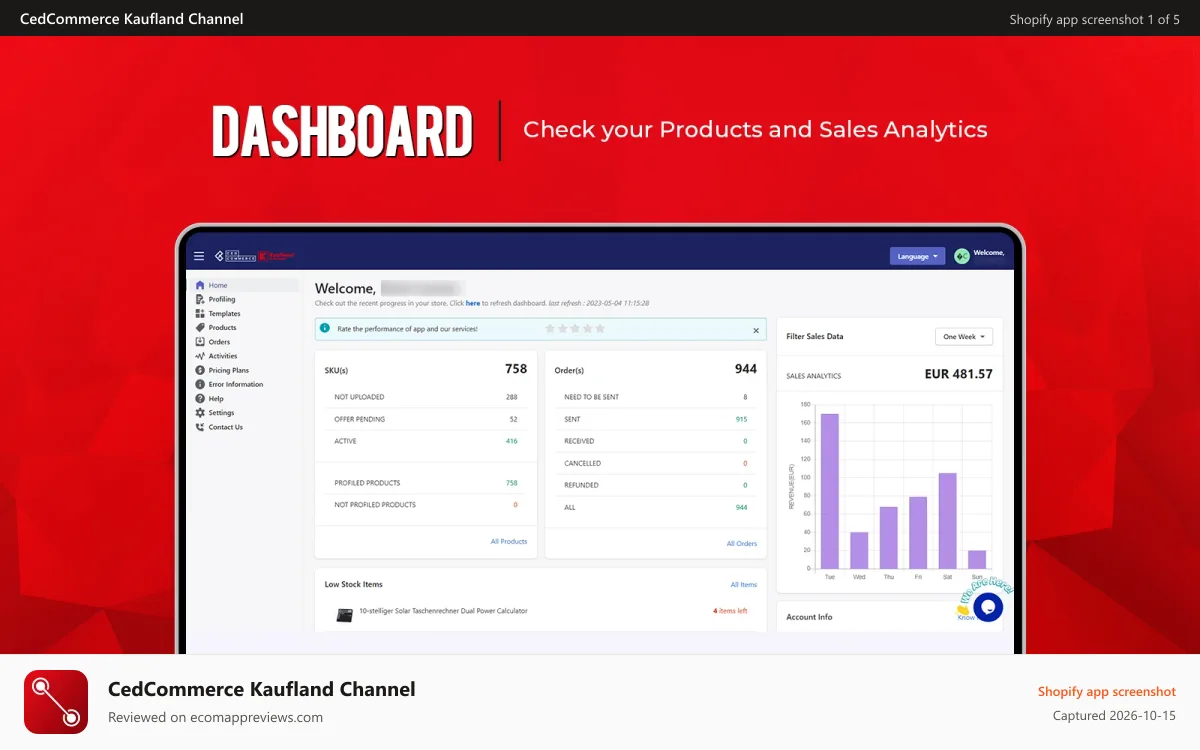Click the Pricing Plans dollar icon
This screenshot has height=750, width=1200.
click(x=200, y=370)
